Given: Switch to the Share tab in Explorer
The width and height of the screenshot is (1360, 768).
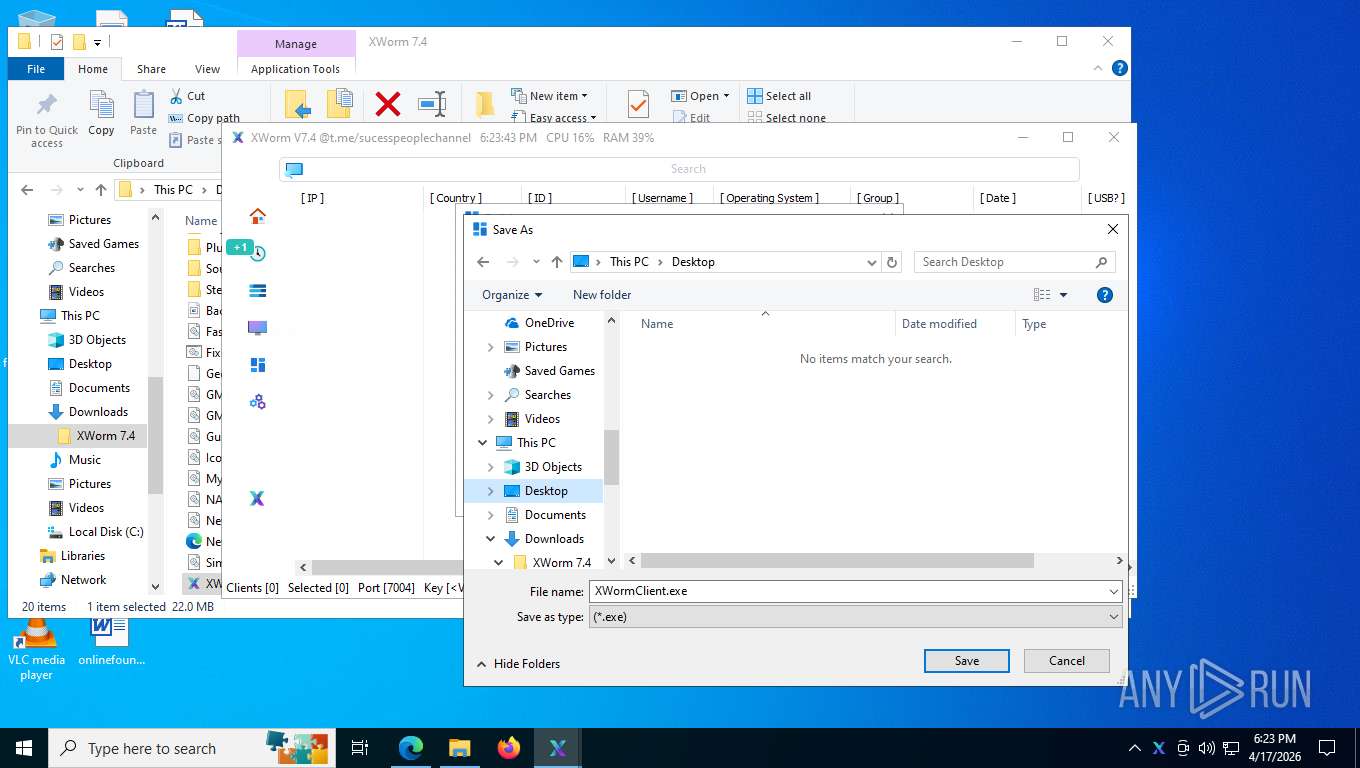Looking at the screenshot, I should [152, 69].
